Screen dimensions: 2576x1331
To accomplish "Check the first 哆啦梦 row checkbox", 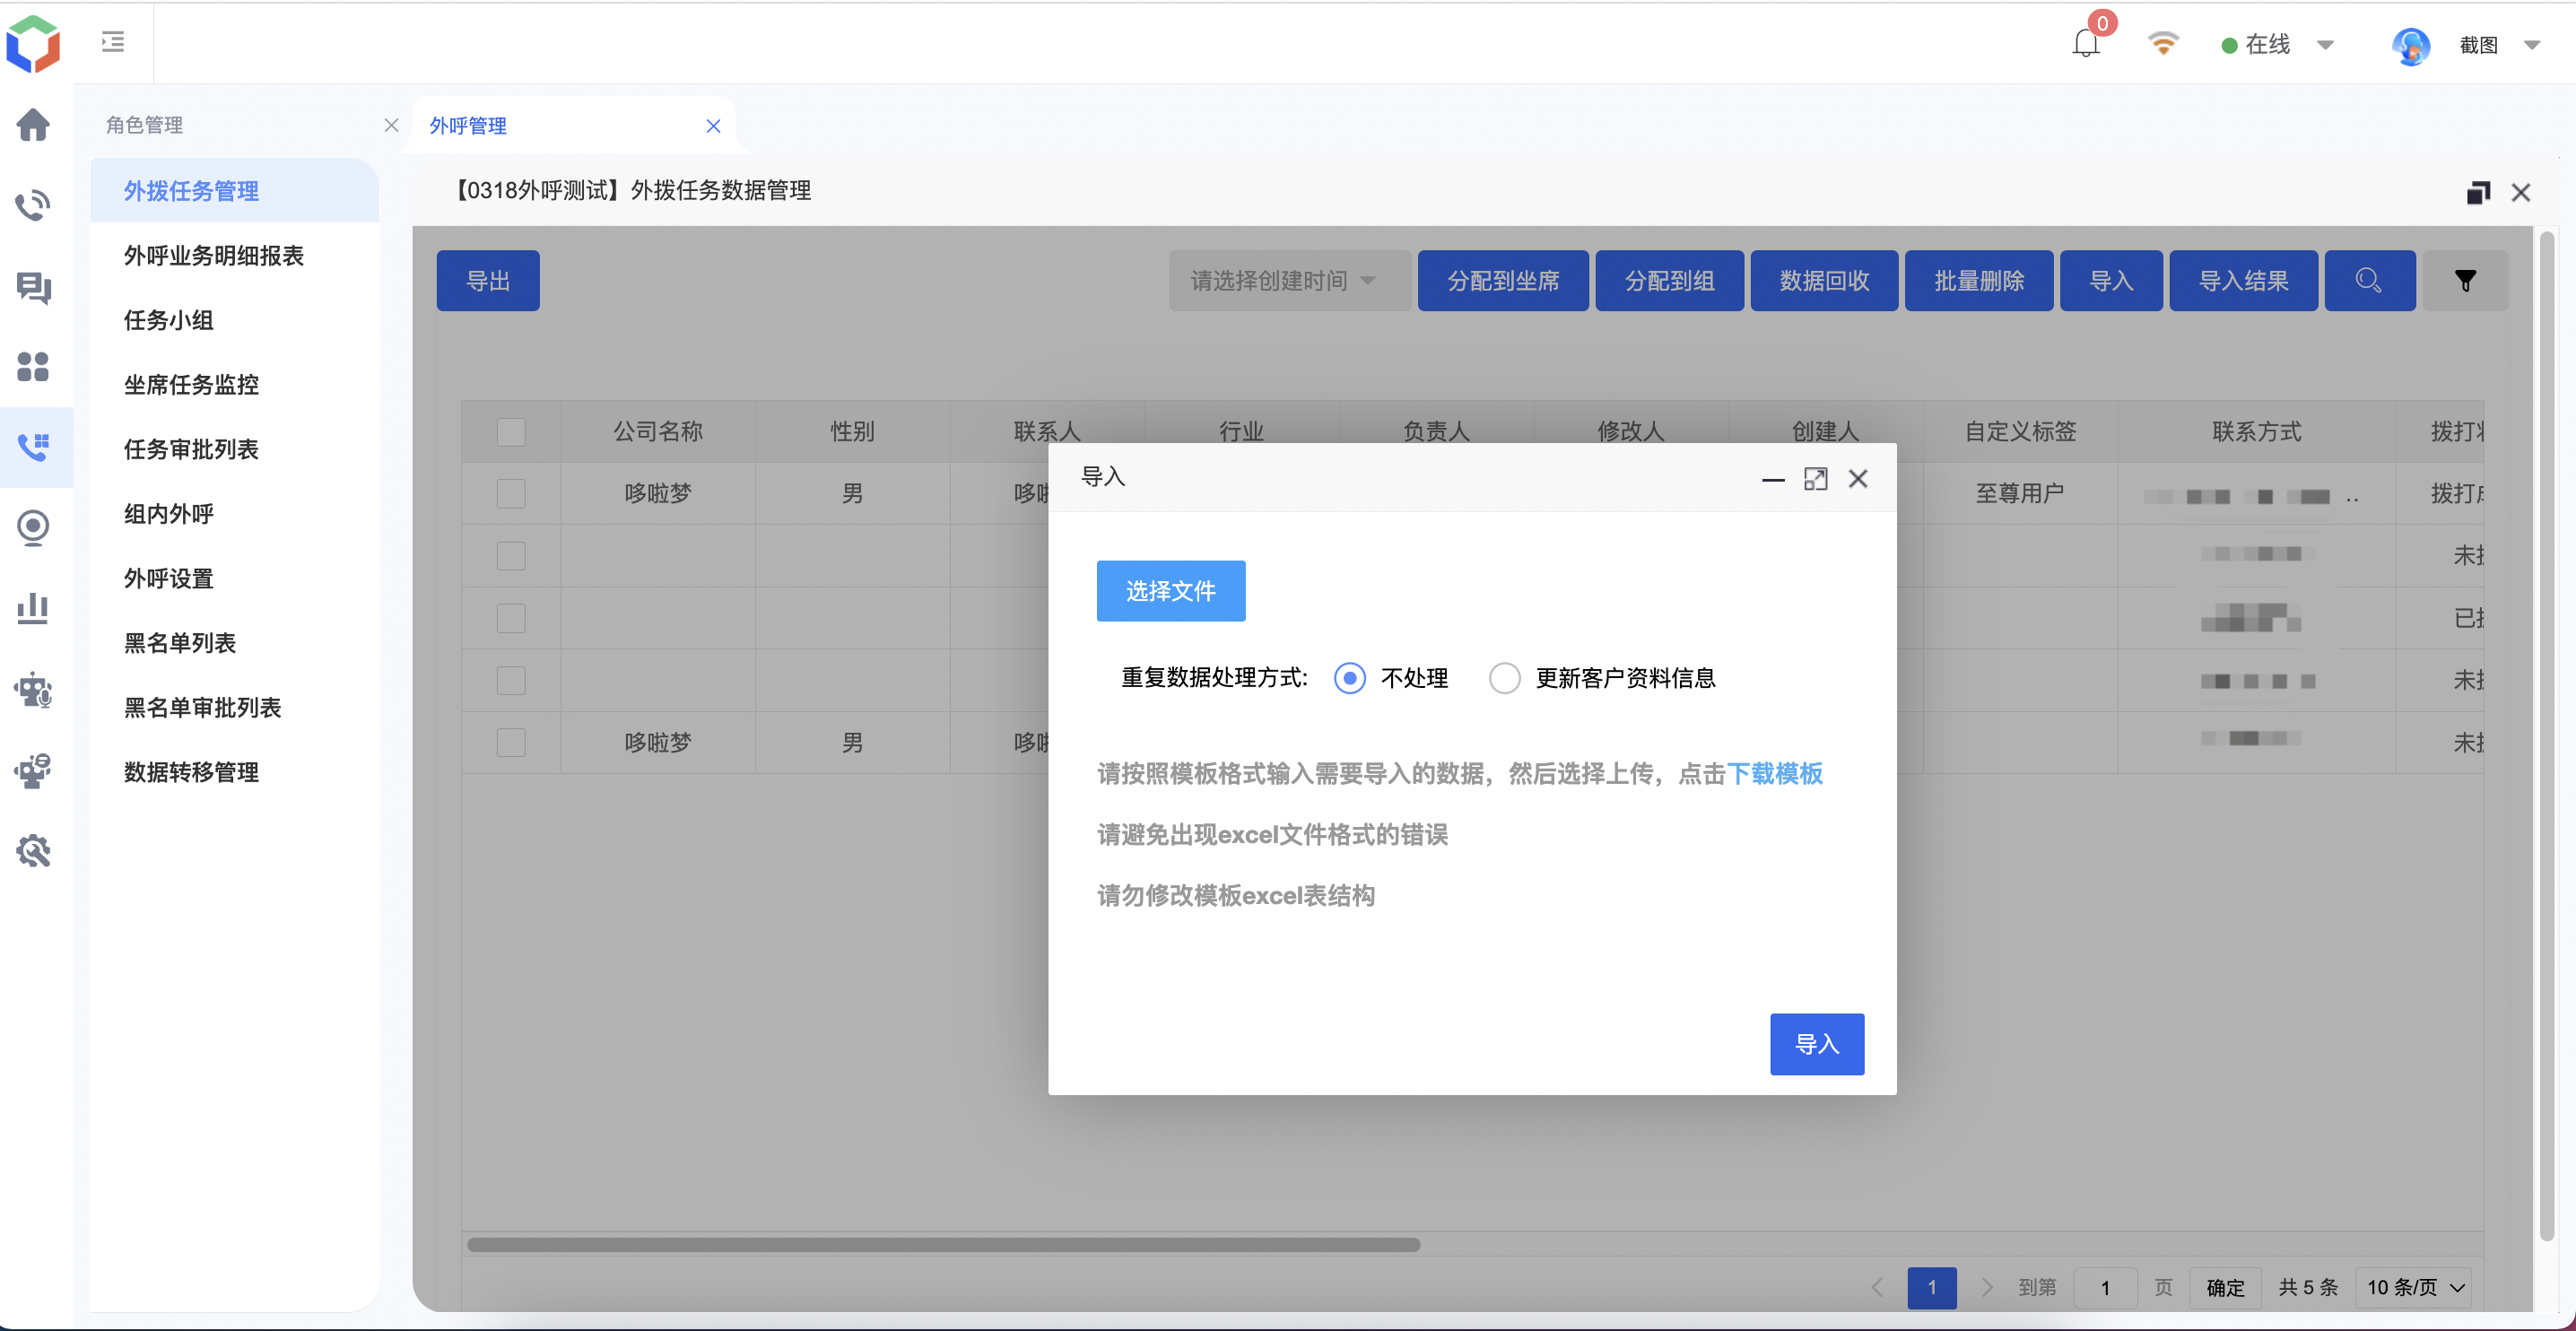I will point(511,494).
